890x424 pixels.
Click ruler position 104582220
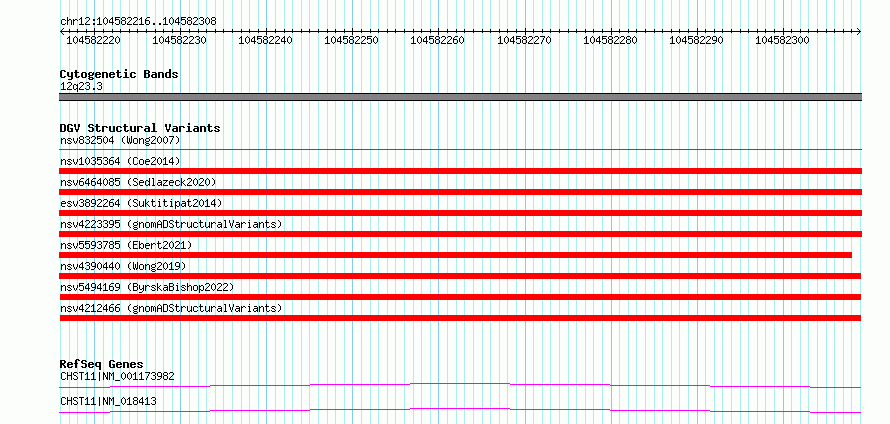(x=93, y=40)
